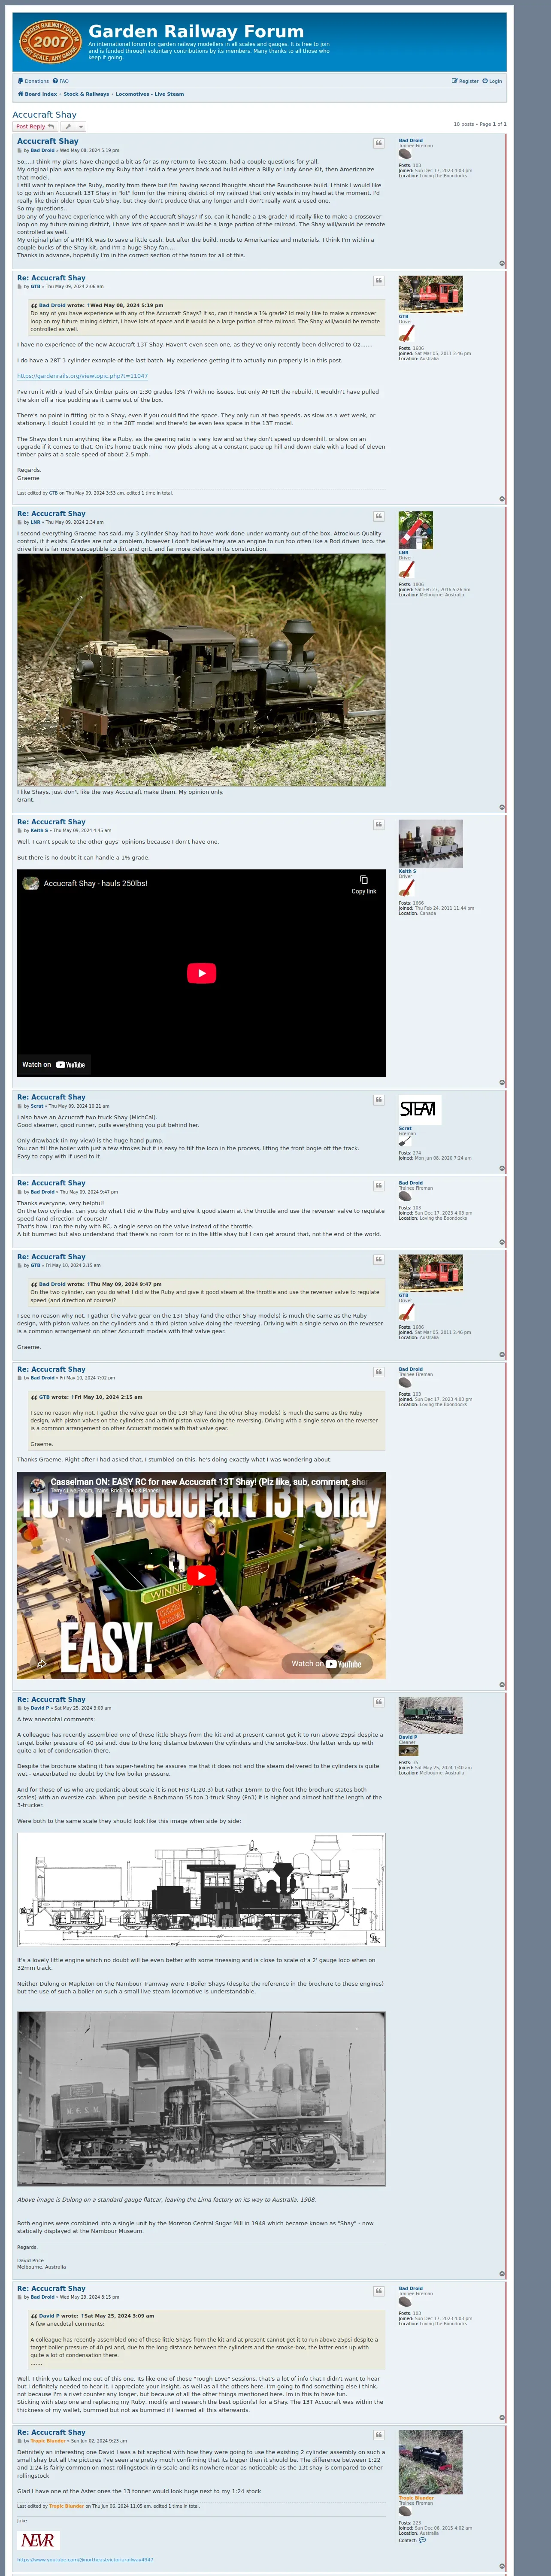This screenshot has height=2576, width=551.
Task: Quote Bad Droid's post dated May 29
Action: (x=379, y=2291)
